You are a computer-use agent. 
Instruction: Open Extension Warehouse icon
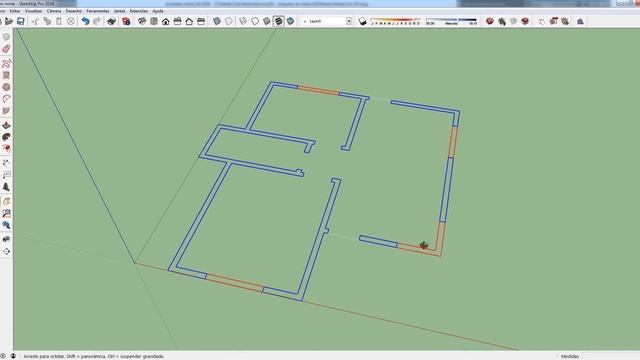[525, 21]
